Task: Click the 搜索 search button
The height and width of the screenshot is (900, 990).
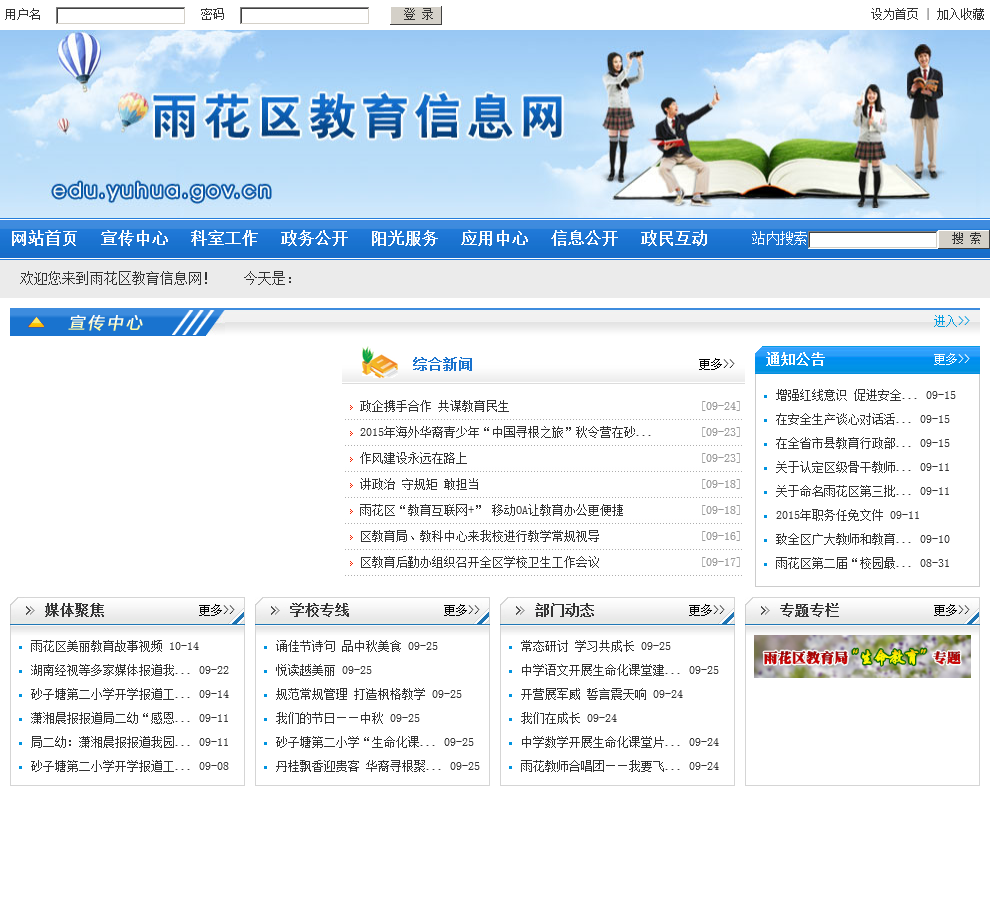Action: point(964,239)
